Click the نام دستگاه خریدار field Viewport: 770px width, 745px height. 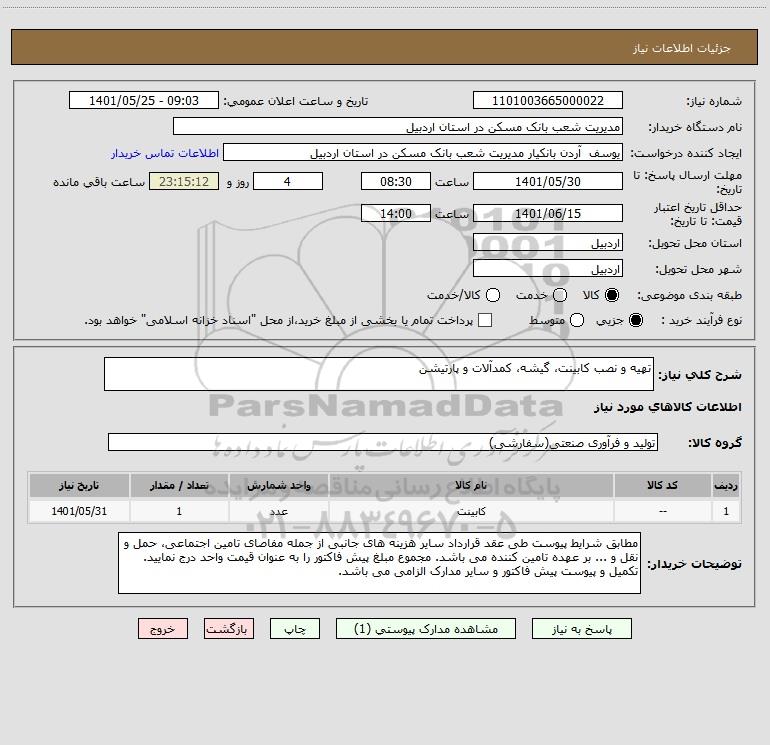tap(398, 126)
